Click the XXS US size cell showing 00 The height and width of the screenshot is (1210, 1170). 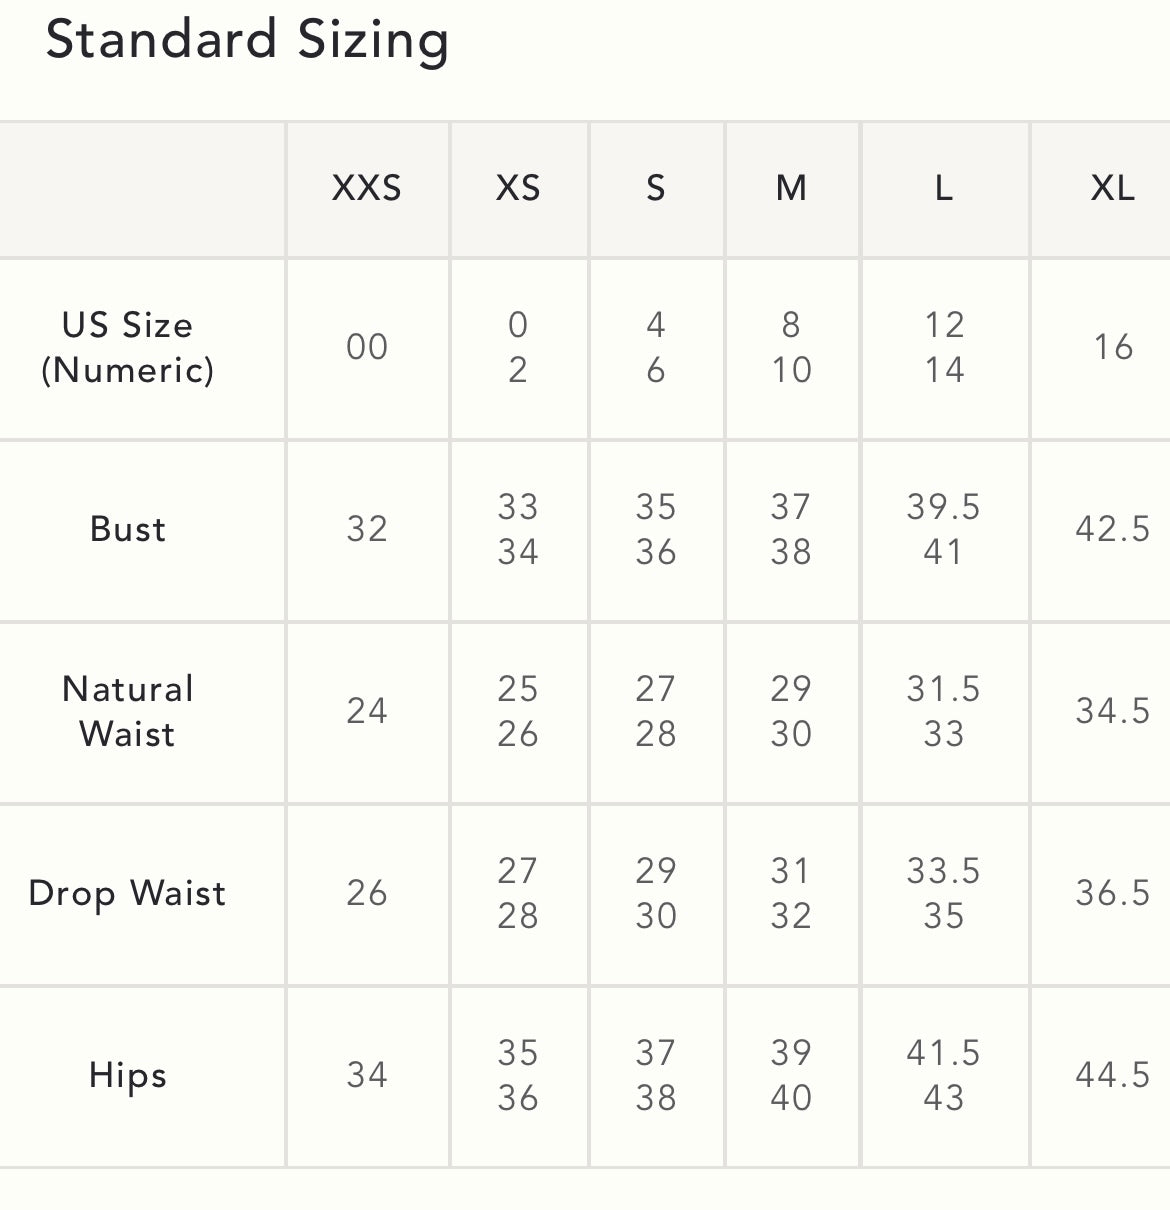click(367, 347)
